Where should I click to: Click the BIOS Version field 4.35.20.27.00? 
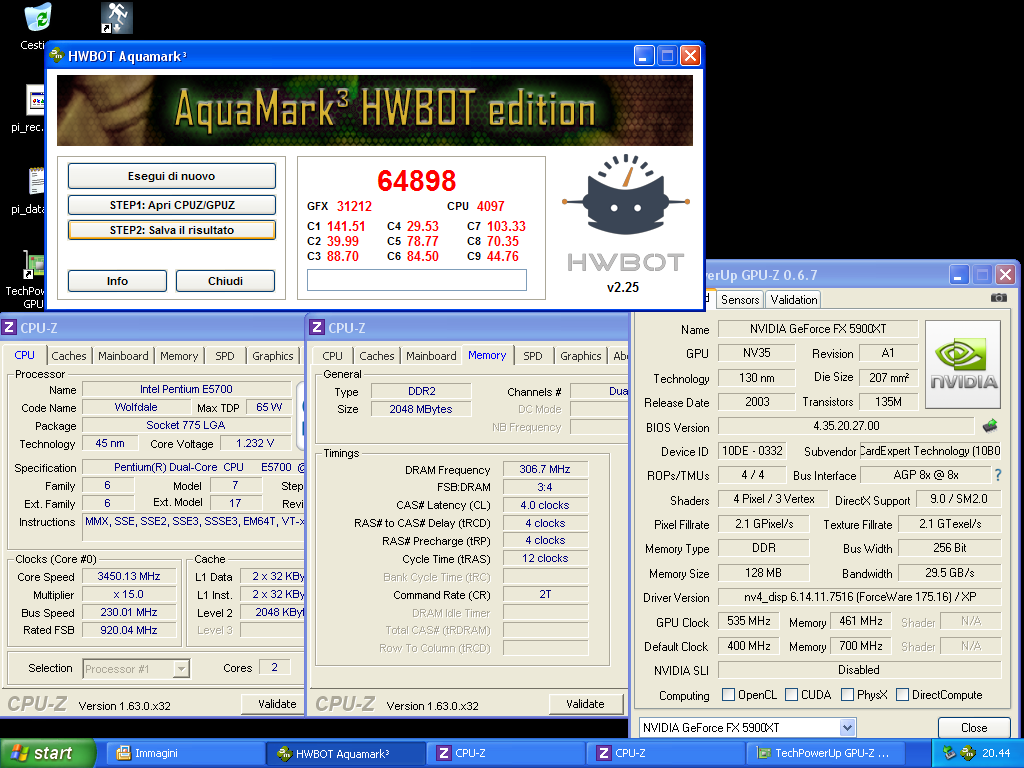click(x=846, y=426)
